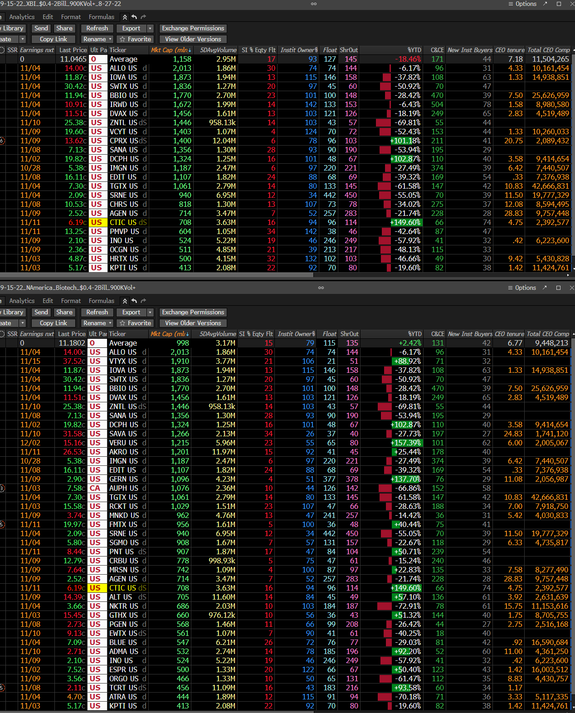
Task: Click redo arrow in XBI window toolbar
Action: click(x=143, y=17)
